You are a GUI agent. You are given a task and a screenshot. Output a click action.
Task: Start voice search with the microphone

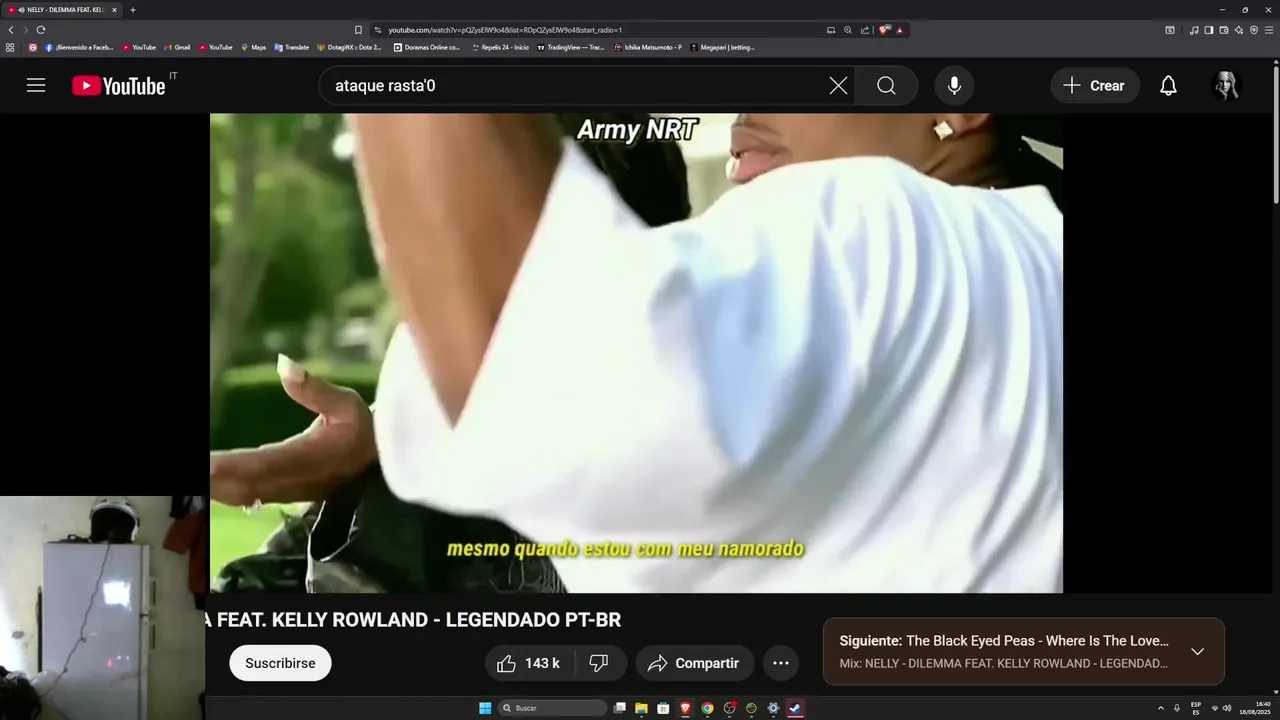click(954, 86)
